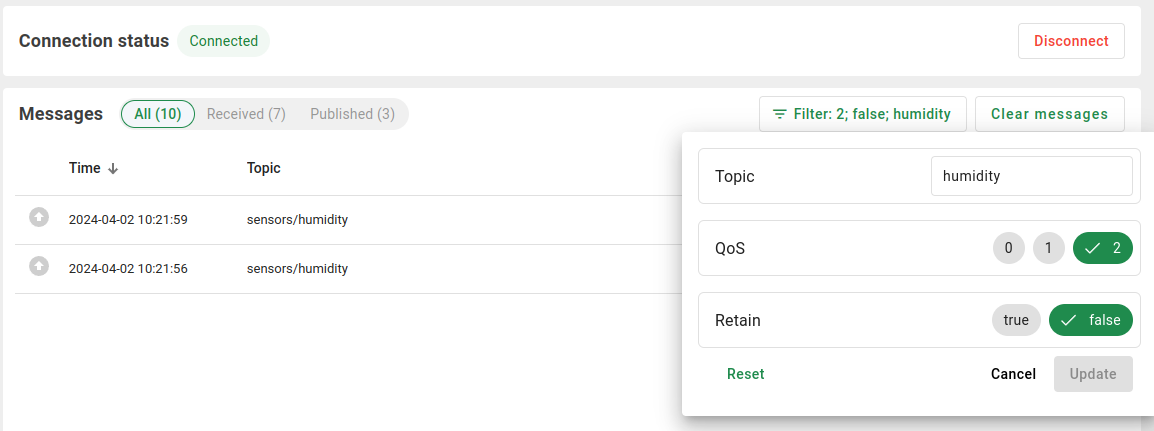Image resolution: width=1154 pixels, height=431 pixels.
Task: Click the Time column sort arrow
Action: (x=113, y=169)
